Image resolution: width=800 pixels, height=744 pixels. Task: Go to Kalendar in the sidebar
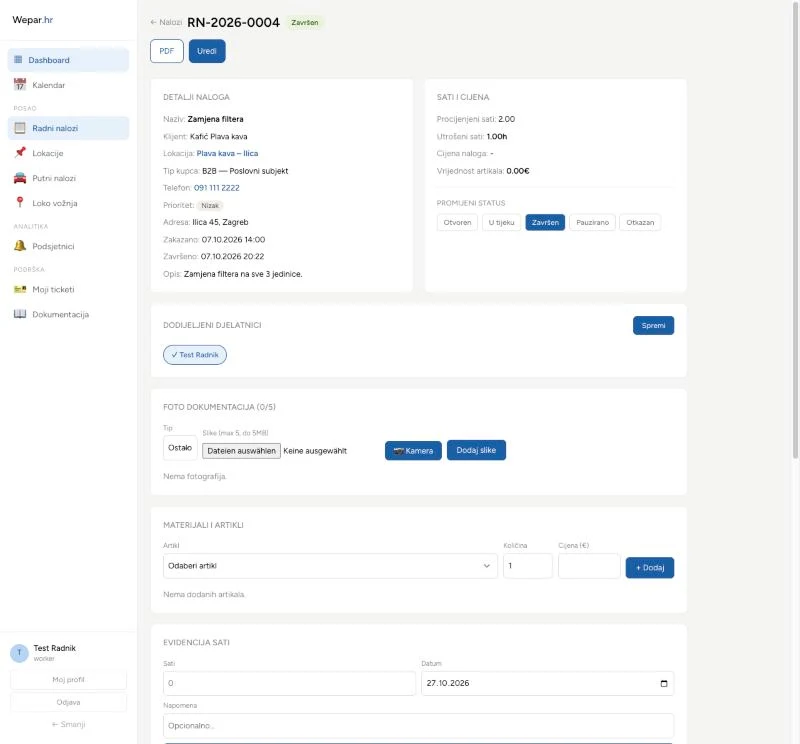click(68, 85)
